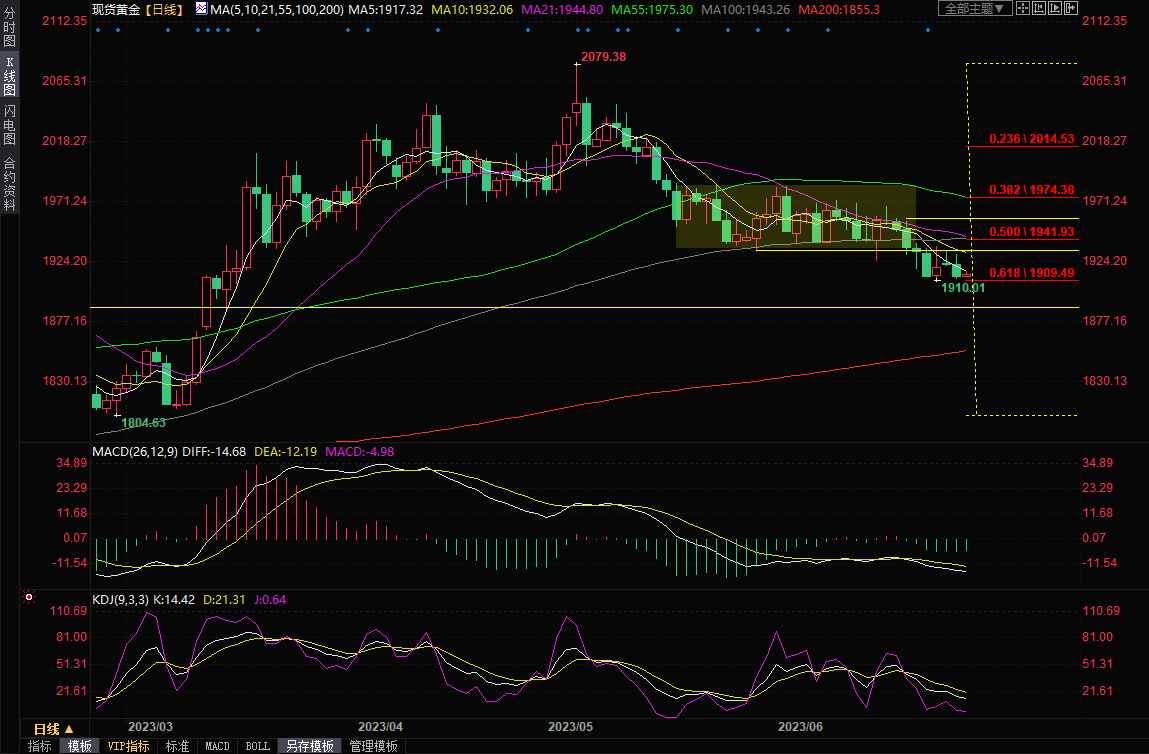Click the 另存模板 button
Screen dimensions: 1149x754
click(x=309, y=746)
